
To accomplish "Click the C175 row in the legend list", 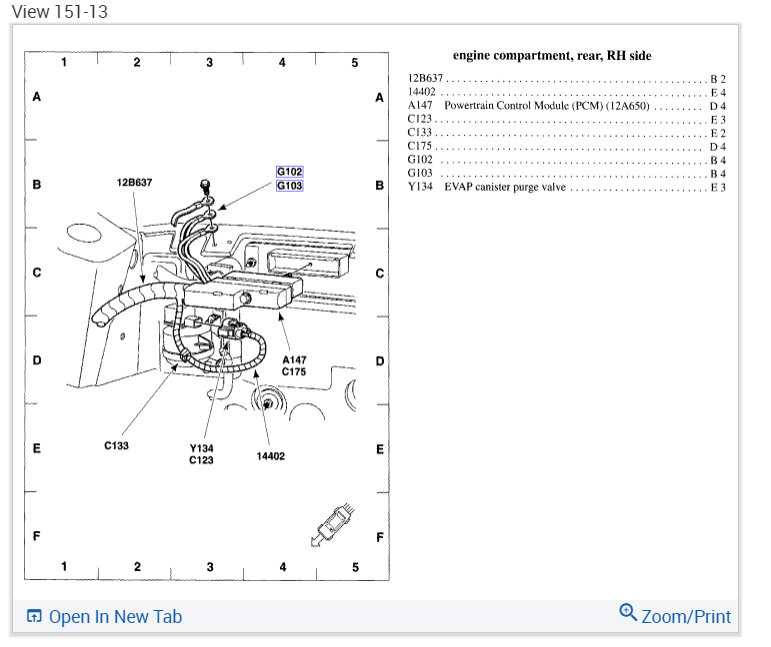I will coord(566,146).
